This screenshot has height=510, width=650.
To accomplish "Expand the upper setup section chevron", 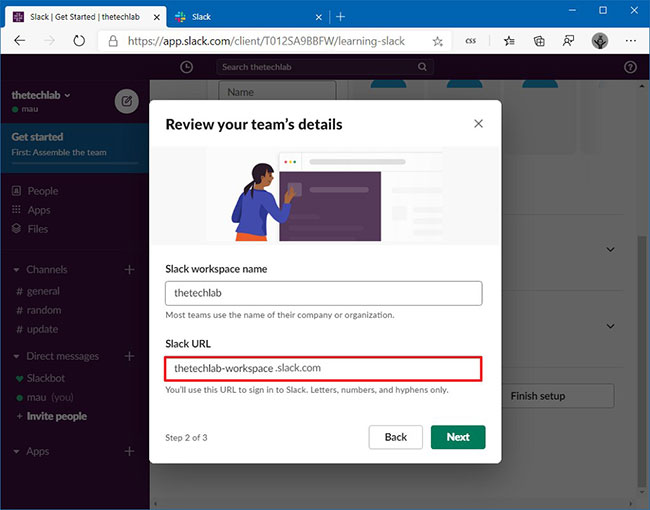I will [610, 249].
